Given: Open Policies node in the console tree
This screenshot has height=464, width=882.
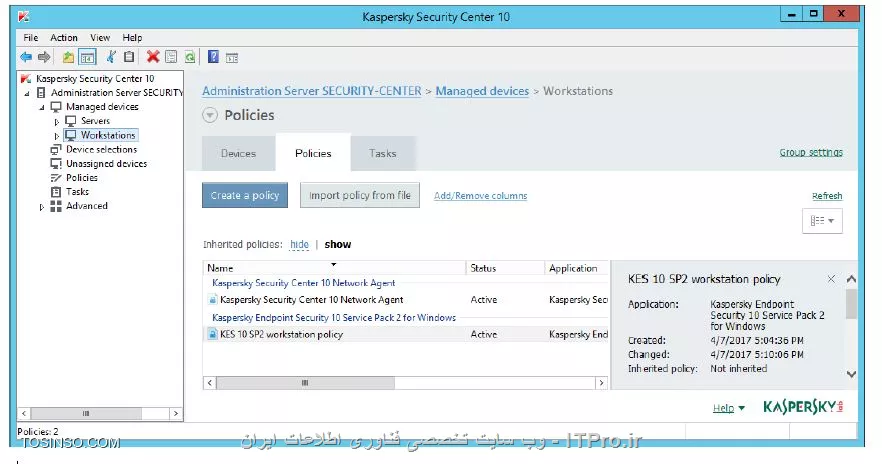Looking at the screenshot, I should coord(82,178).
